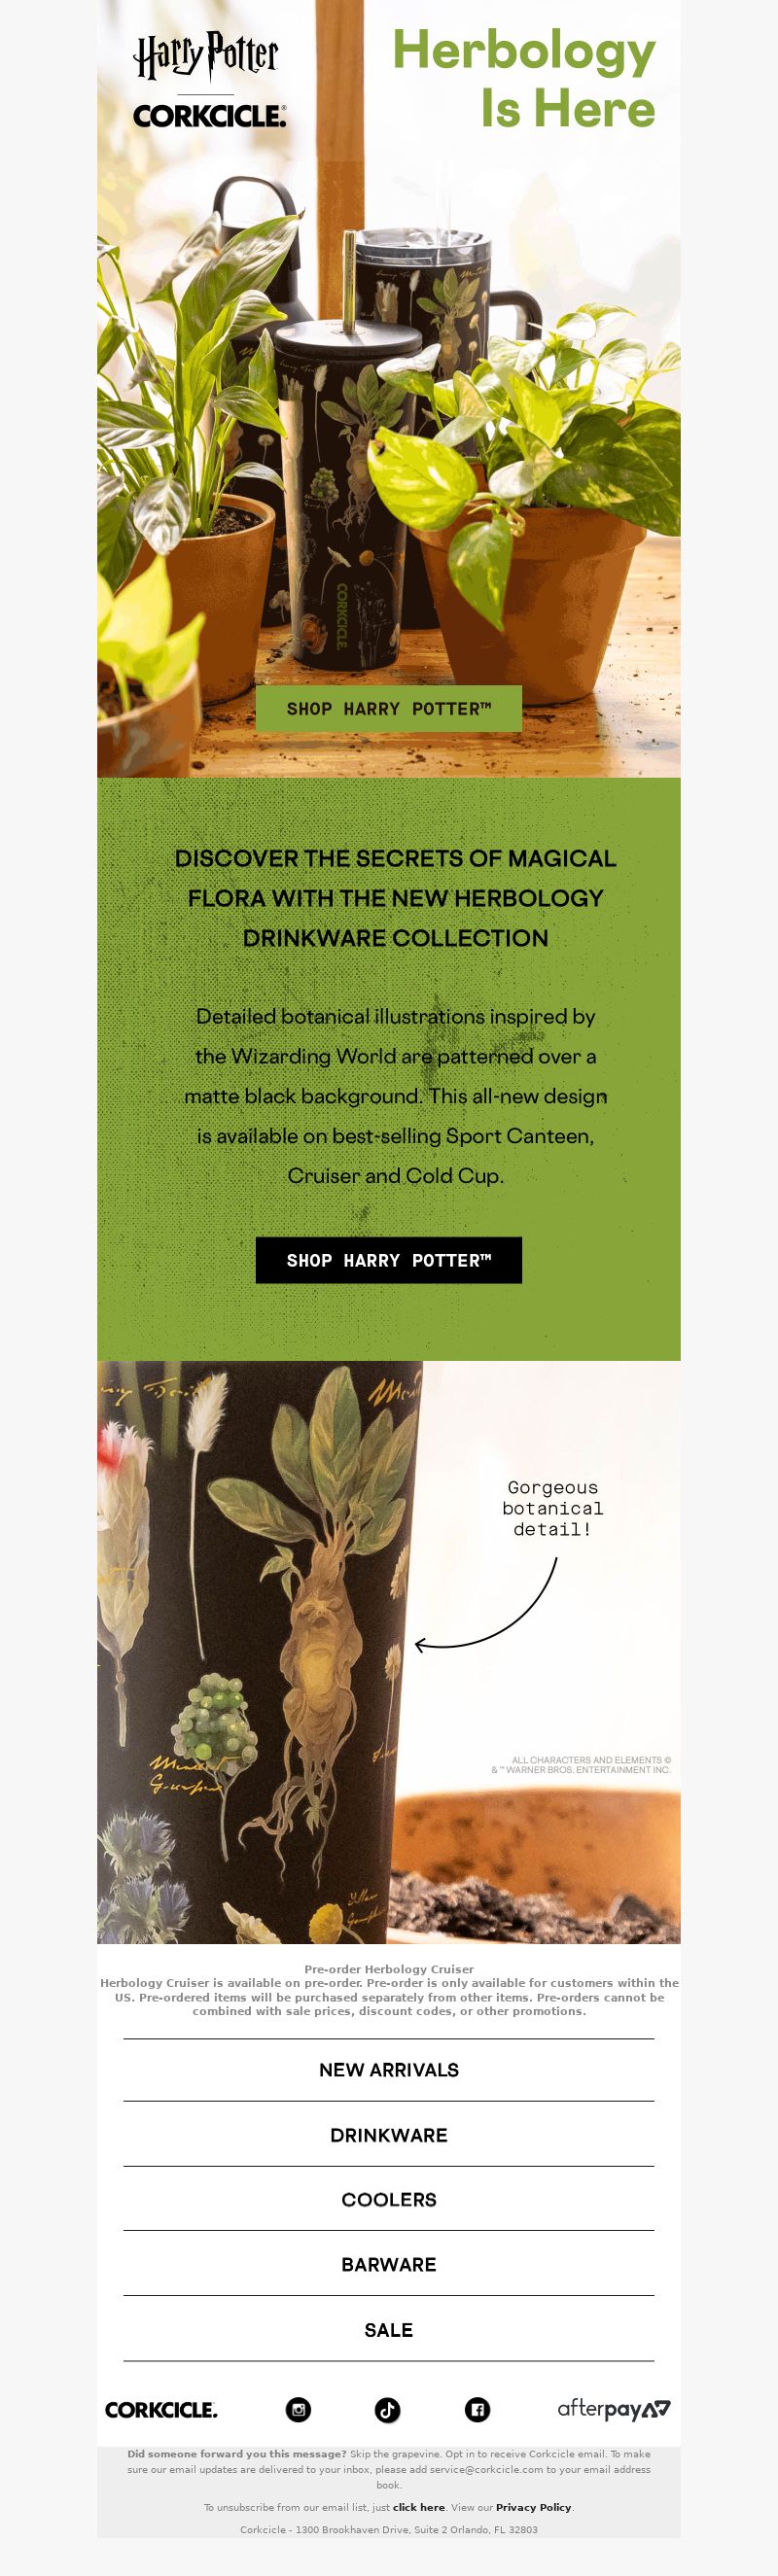Click the Afterpay logo
This screenshot has width=778, height=2576.
[x=614, y=2409]
